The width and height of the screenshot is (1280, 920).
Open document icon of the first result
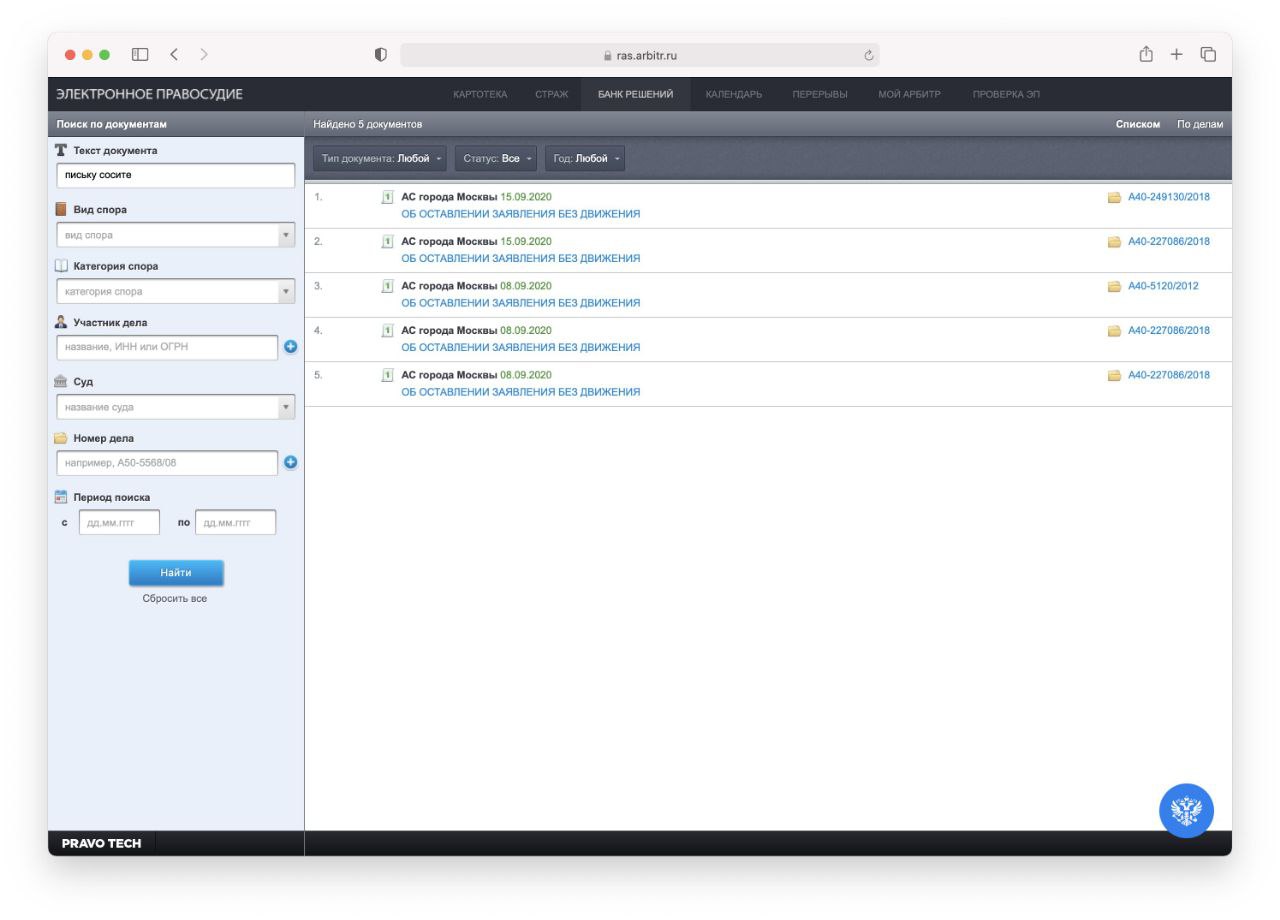coord(388,197)
